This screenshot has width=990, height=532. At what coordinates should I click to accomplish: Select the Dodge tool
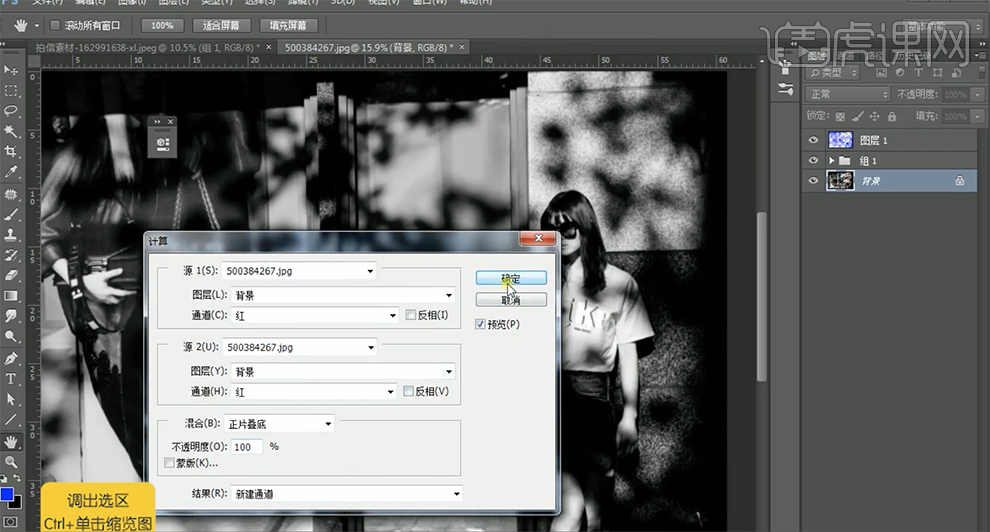pos(11,336)
